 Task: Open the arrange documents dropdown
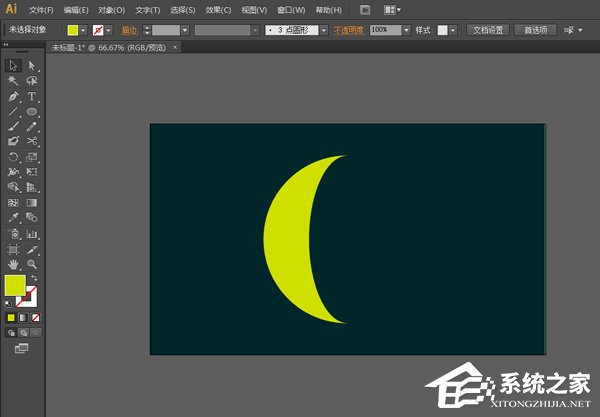[x=392, y=10]
